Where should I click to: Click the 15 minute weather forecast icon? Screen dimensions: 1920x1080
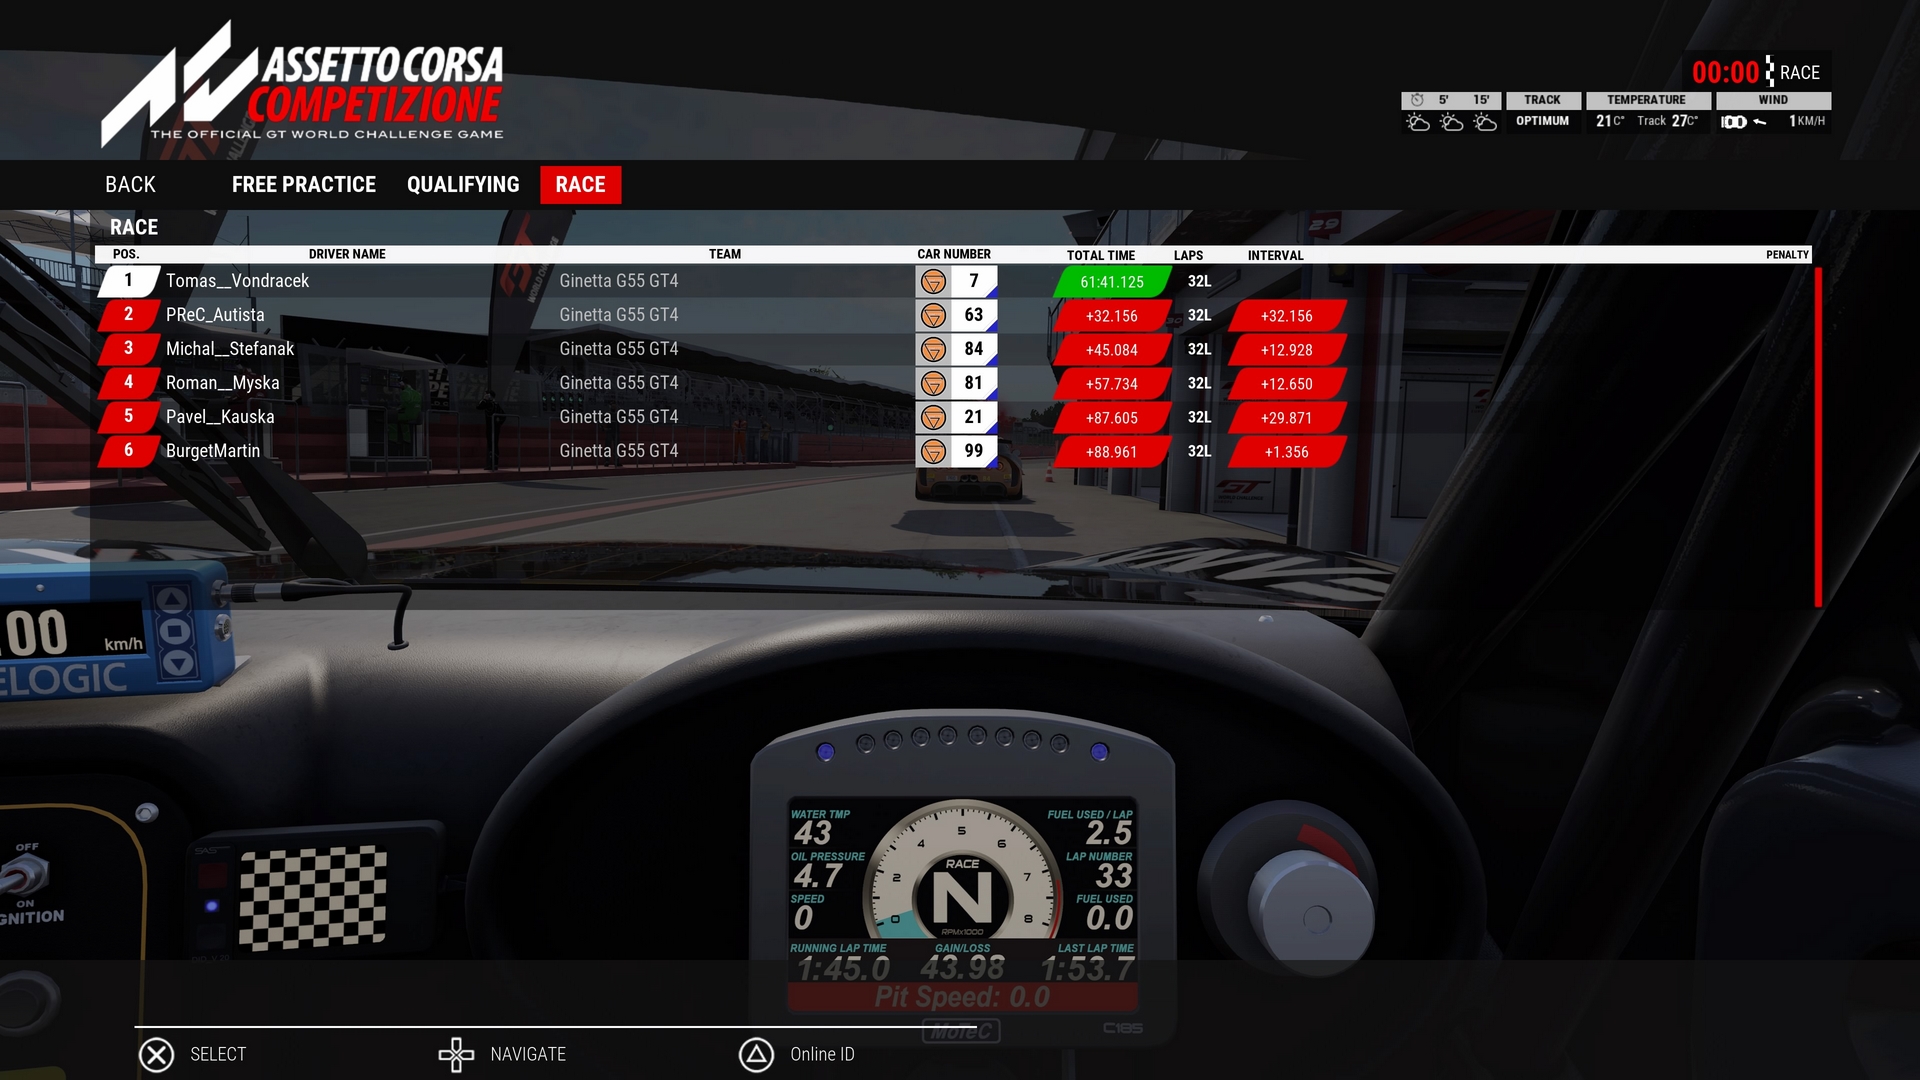point(1485,122)
